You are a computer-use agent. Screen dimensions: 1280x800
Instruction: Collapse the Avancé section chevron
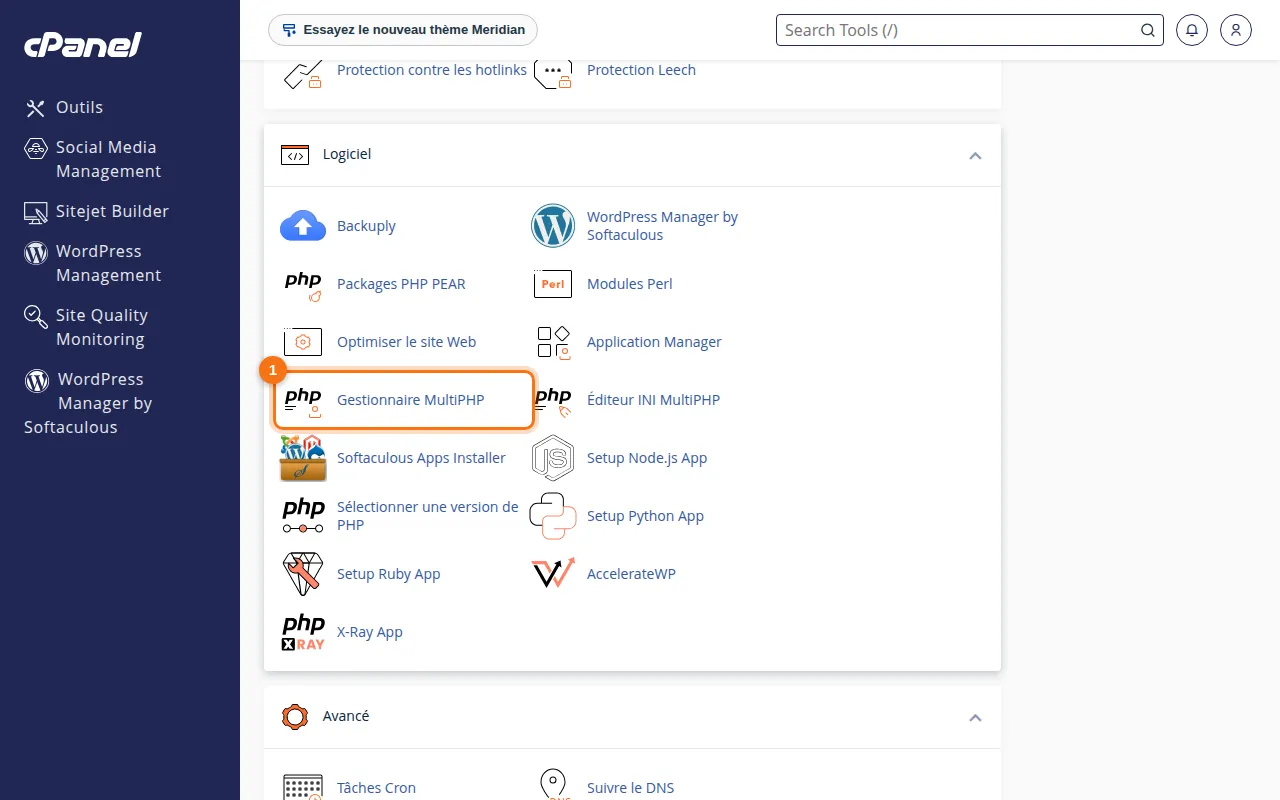pyautogui.click(x=975, y=718)
